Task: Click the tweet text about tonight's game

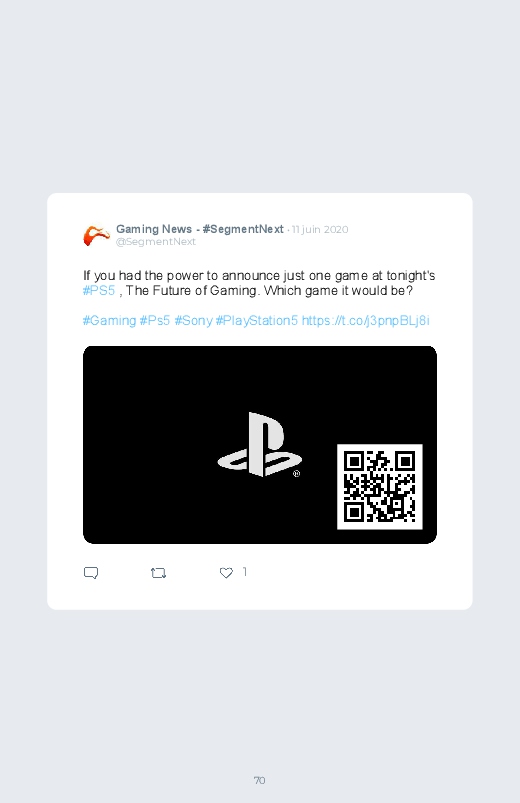Action: click(259, 283)
